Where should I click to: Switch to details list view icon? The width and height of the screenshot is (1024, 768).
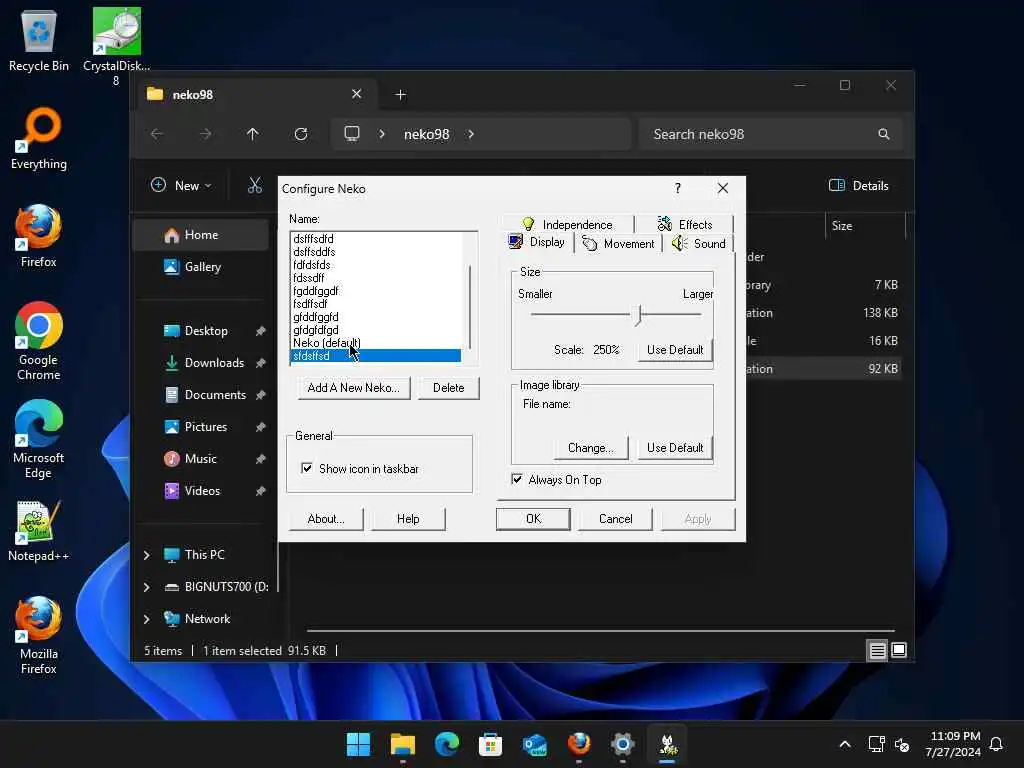[877, 650]
